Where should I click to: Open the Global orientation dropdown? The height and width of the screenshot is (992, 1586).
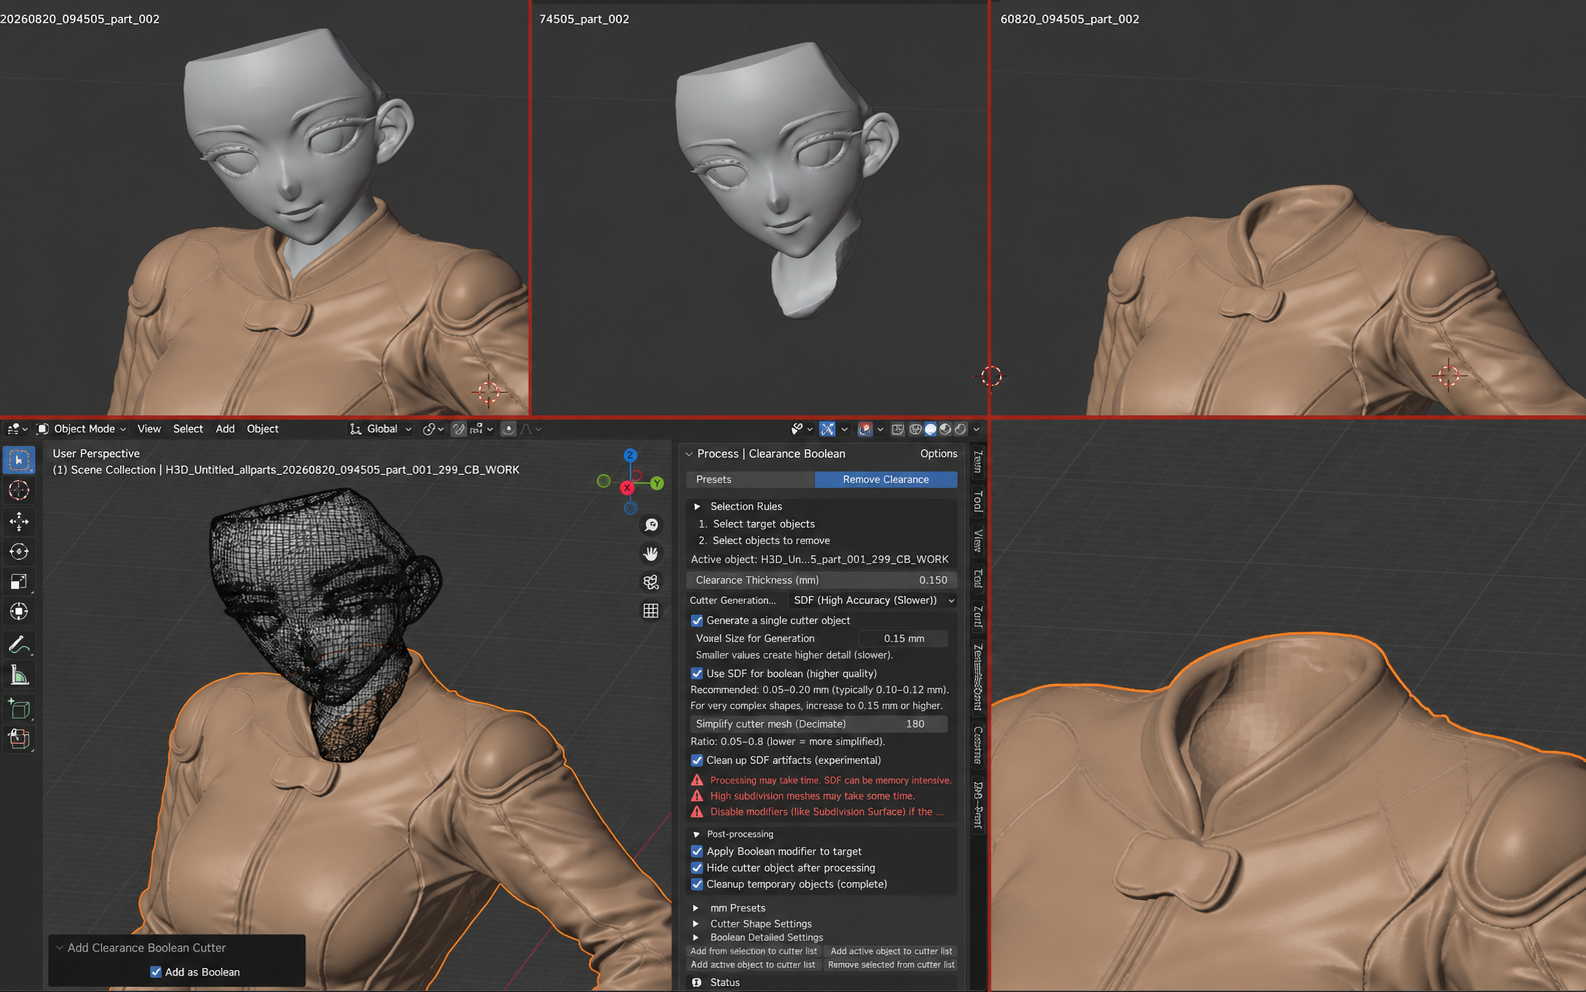tap(381, 429)
